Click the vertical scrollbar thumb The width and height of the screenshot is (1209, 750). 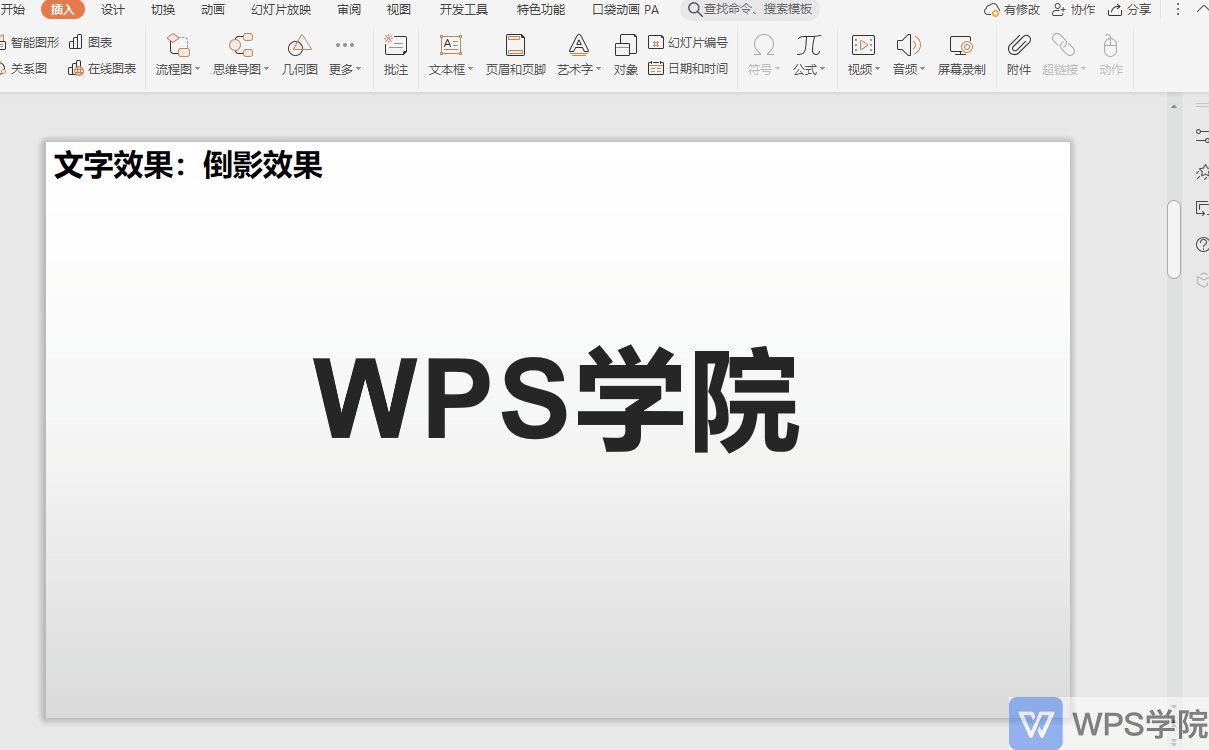pyautogui.click(x=1174, y=239)
